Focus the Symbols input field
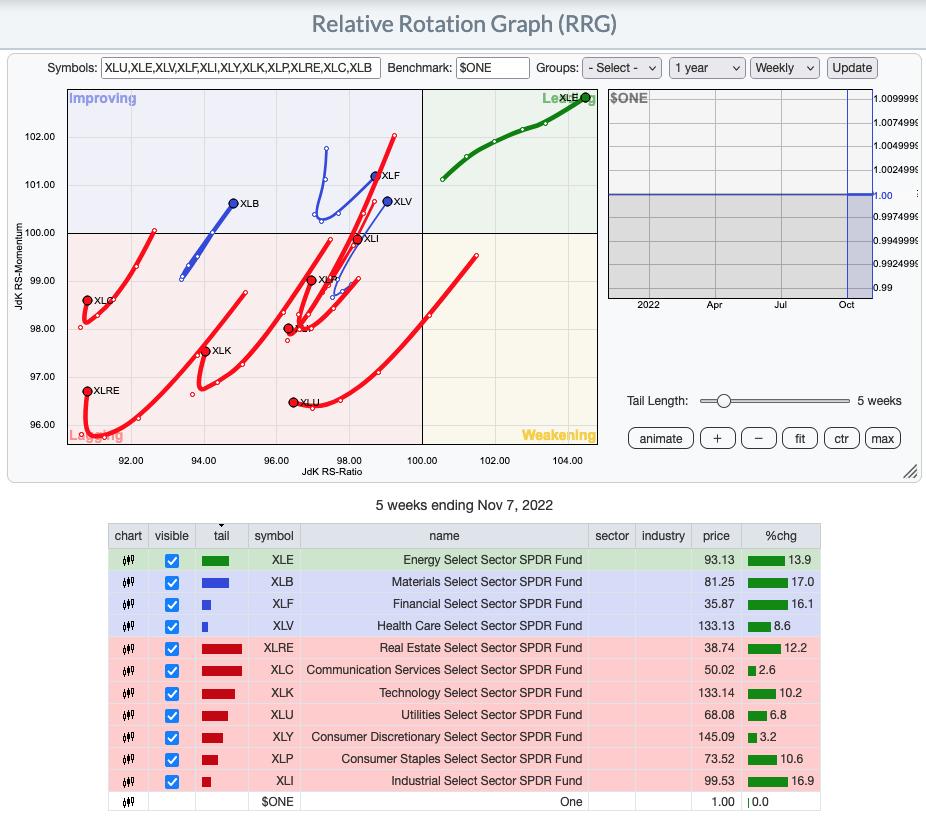This screenshot has height=816, width=926. [x=241, y=68]
